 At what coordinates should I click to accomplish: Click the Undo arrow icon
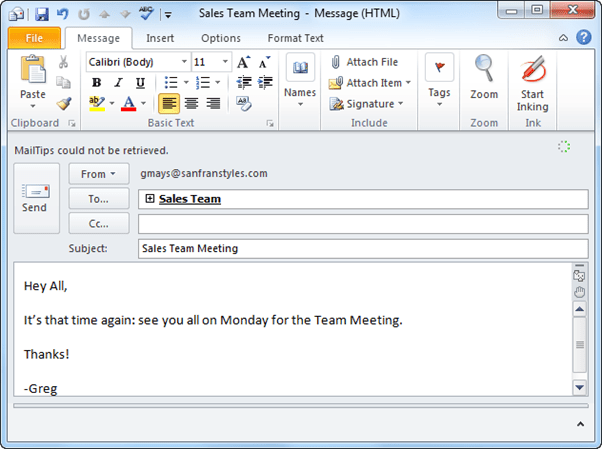[x=62, y=14]
